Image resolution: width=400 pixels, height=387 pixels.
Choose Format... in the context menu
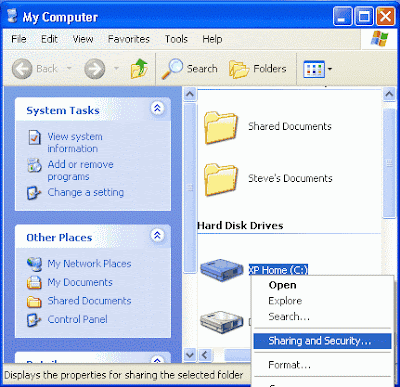(322, 365)
